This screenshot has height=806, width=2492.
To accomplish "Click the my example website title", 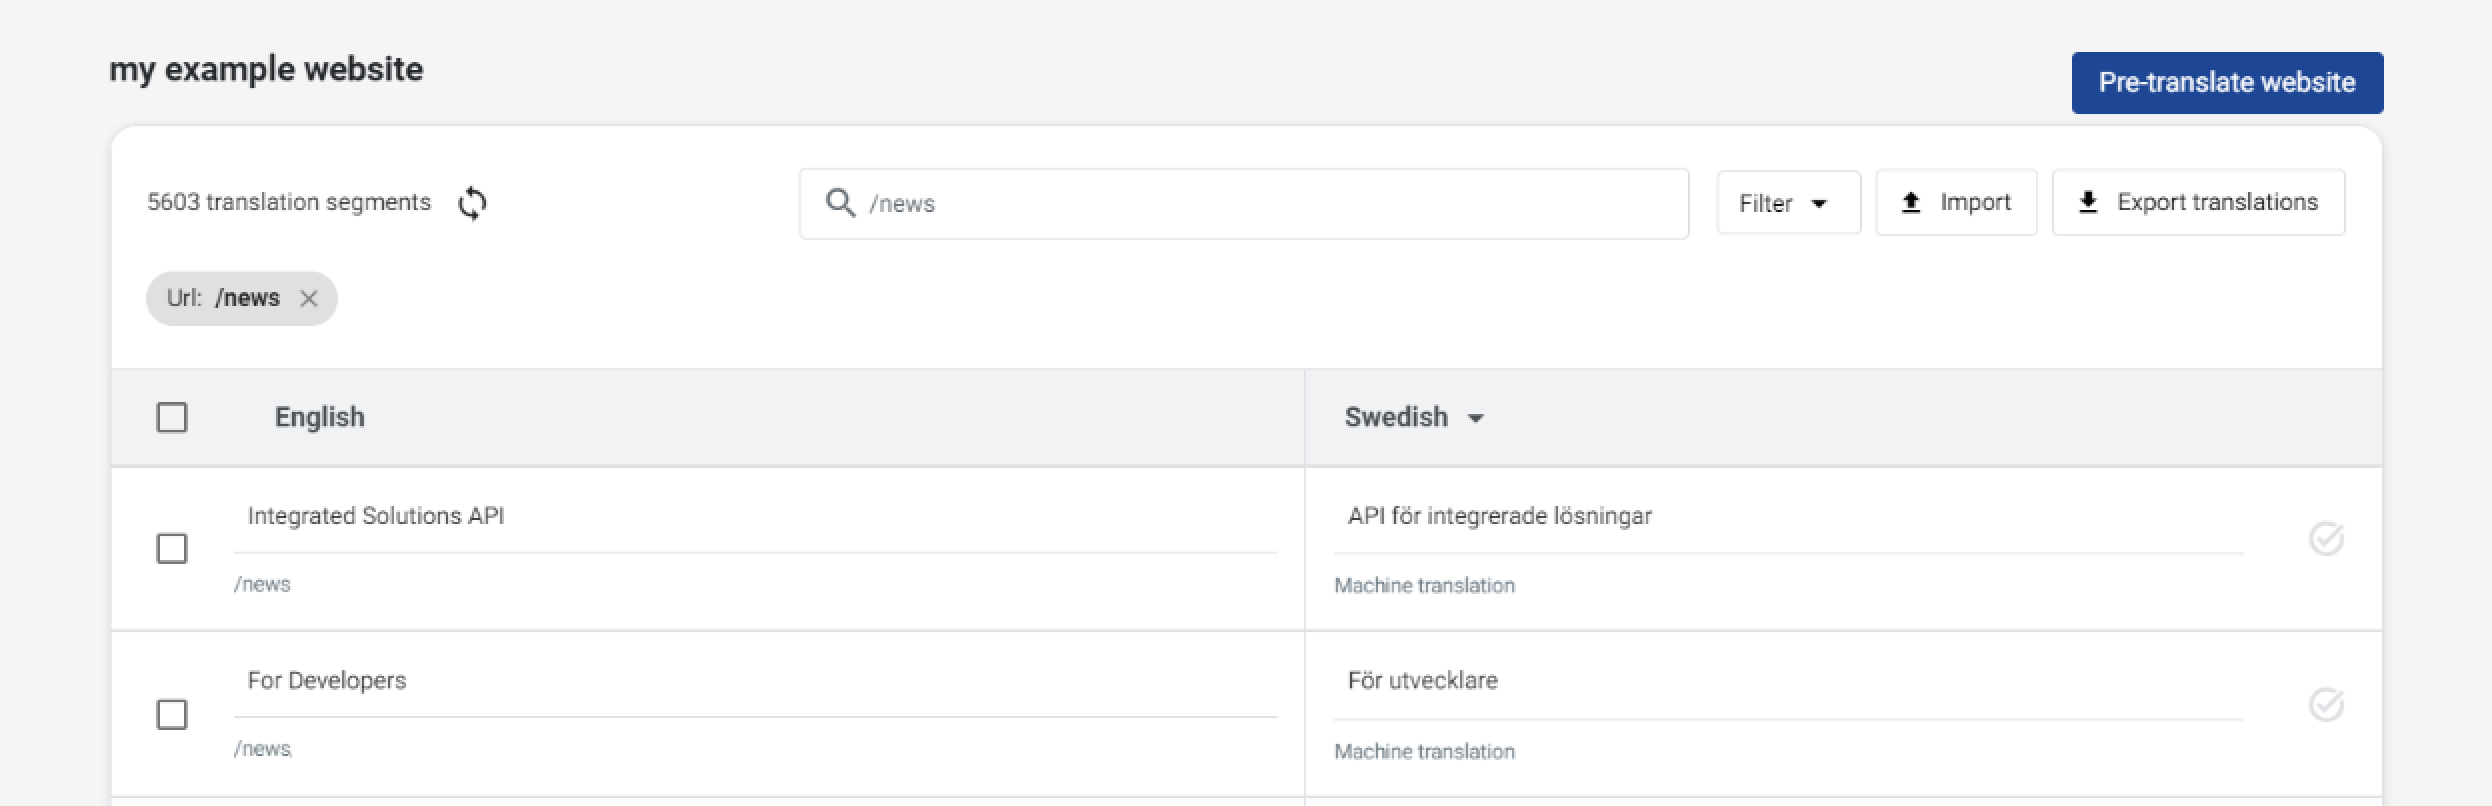I will click(x=266, y=70).
